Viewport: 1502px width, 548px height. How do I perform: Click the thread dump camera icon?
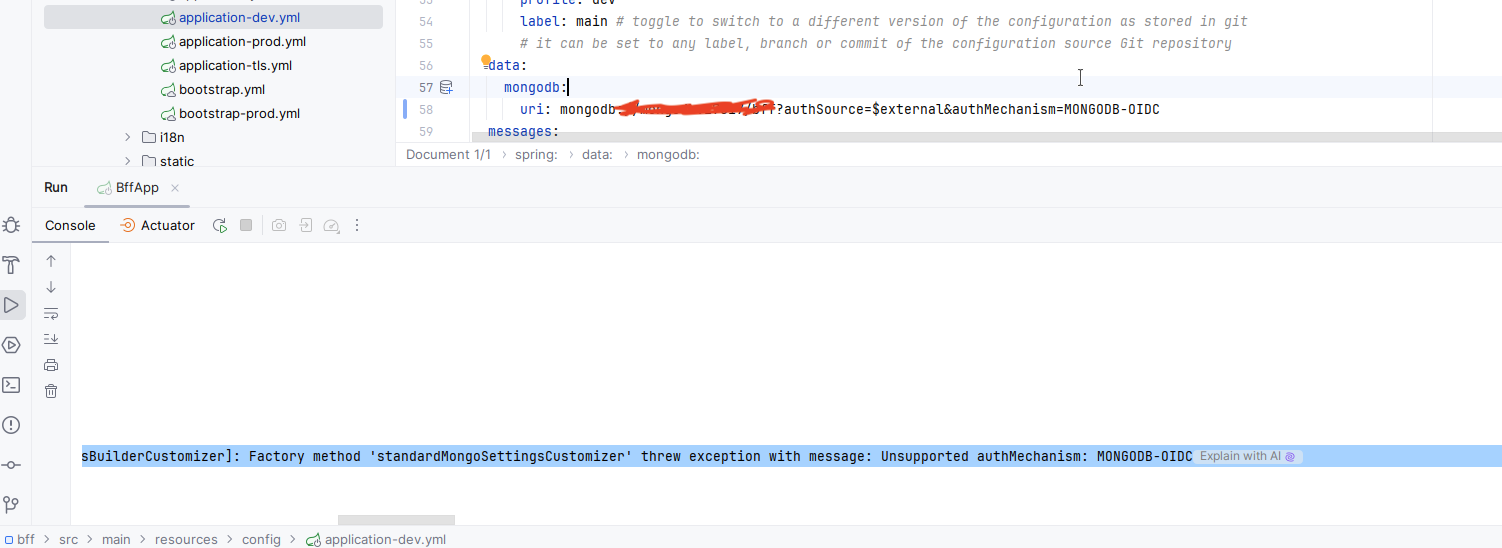click(x=279, y=226)
